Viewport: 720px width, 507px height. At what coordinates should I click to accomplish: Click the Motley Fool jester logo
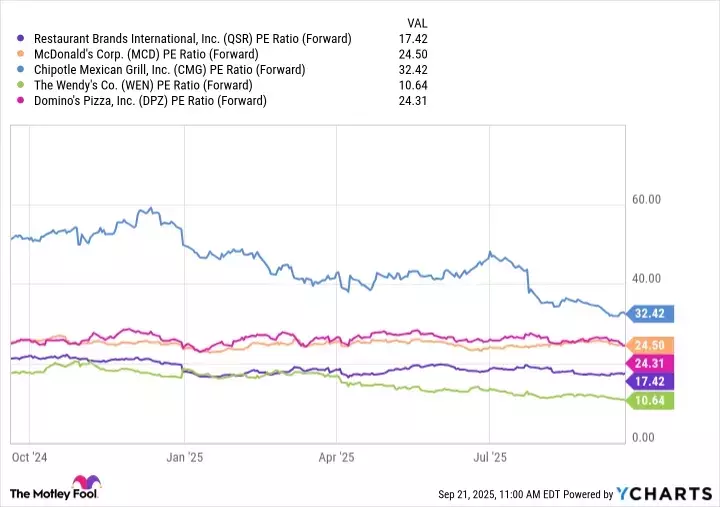pos(101,487)
